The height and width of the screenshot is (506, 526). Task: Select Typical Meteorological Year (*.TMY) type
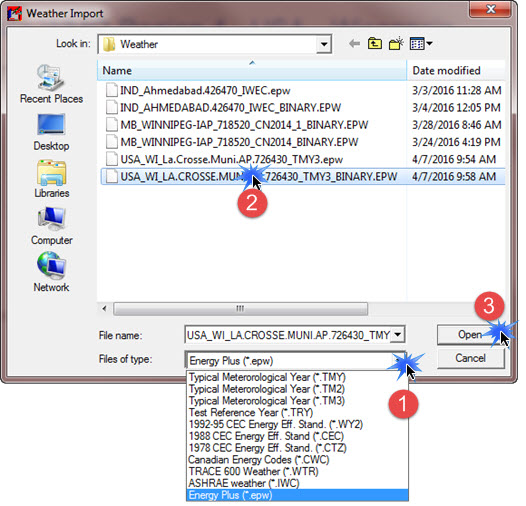[x=297, y=377]
